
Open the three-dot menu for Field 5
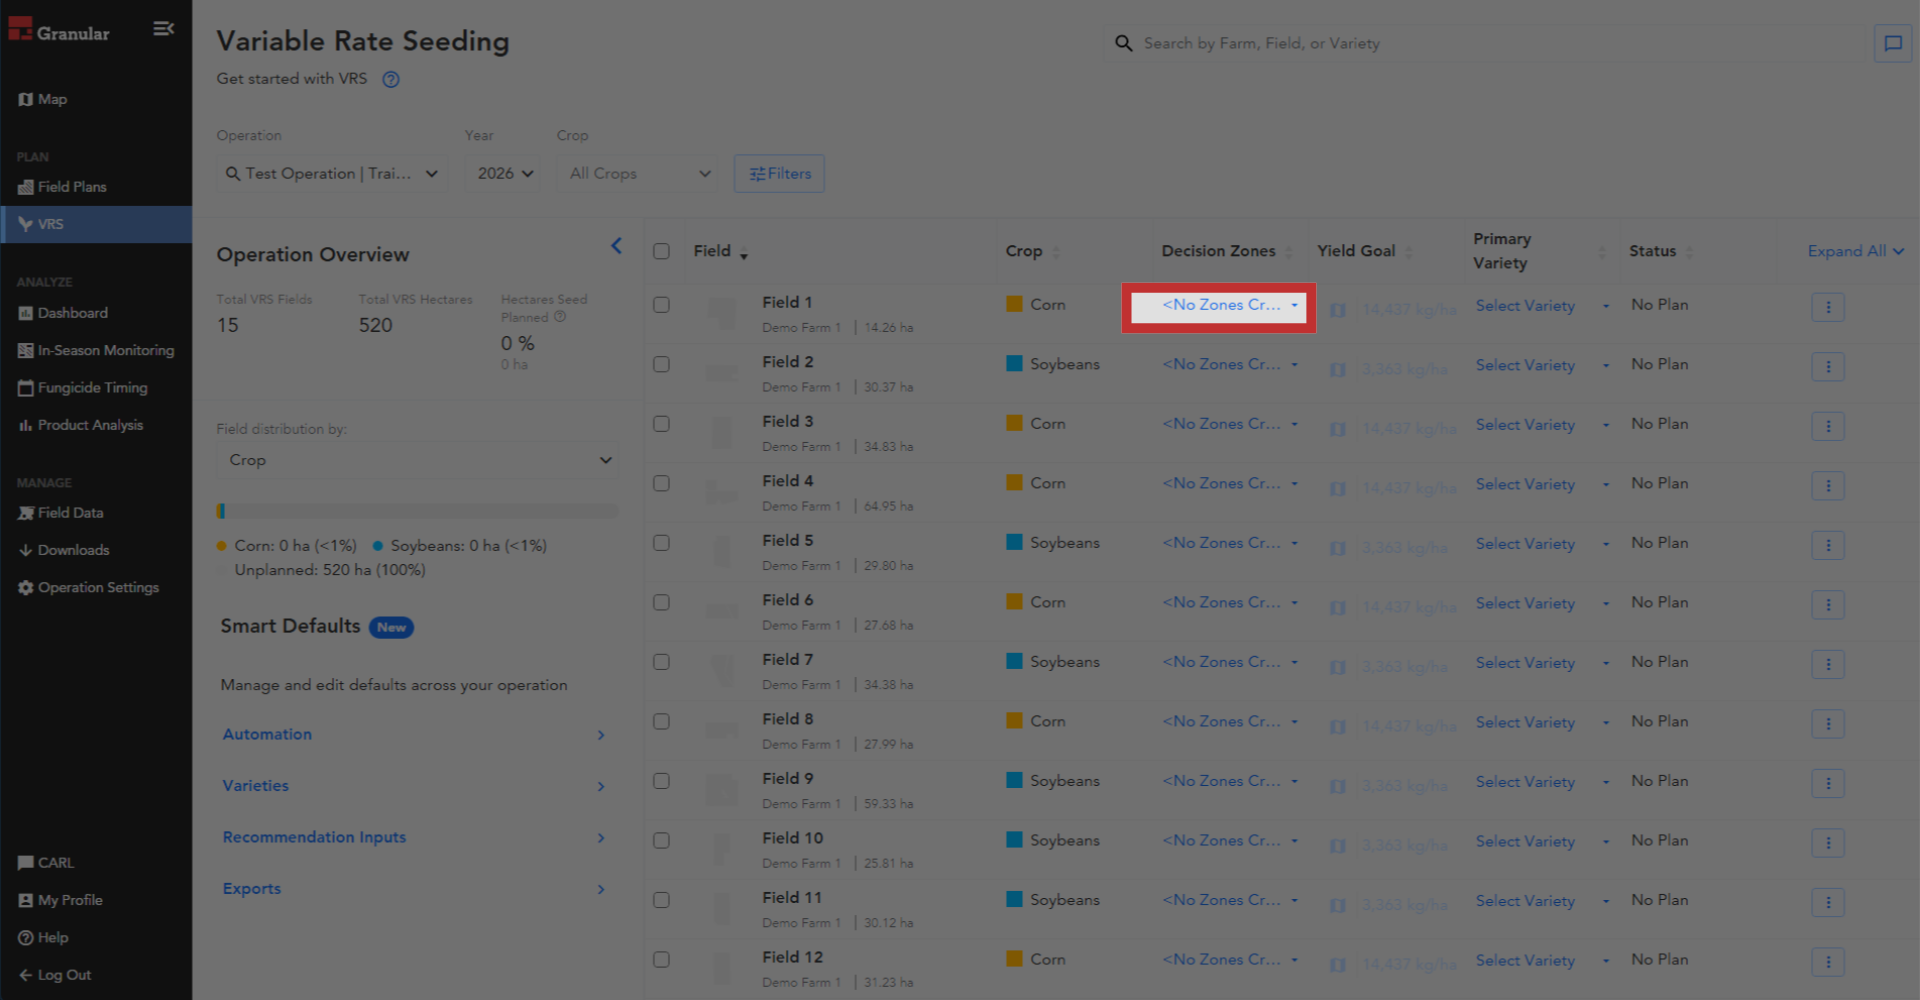tap(1828, 545)
